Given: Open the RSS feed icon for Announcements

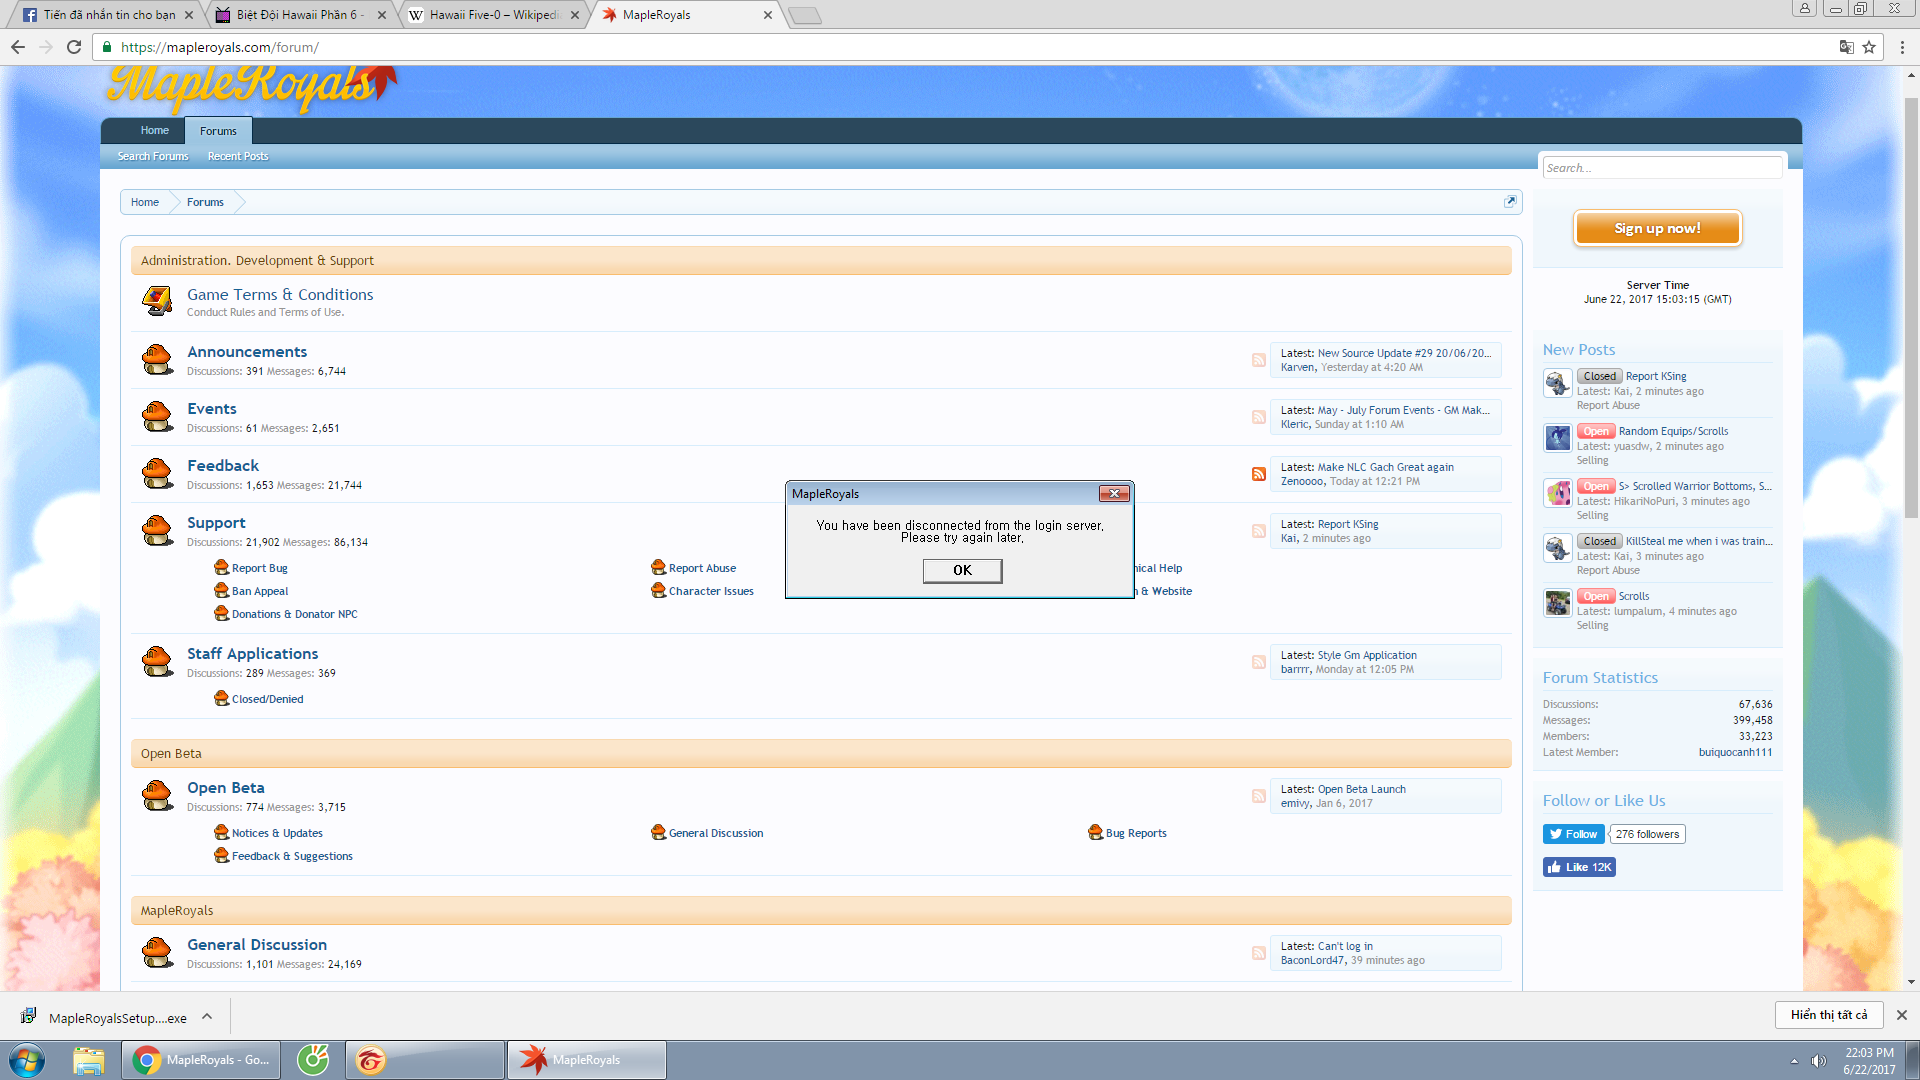Looking at the screenshot, I should [x=1259, y=360].
